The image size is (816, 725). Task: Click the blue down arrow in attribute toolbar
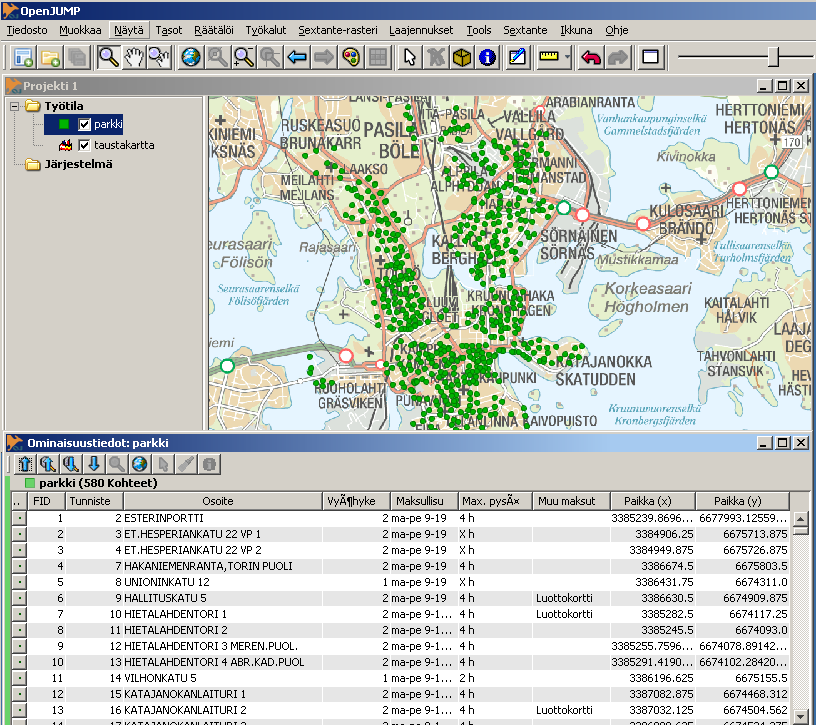94,464
